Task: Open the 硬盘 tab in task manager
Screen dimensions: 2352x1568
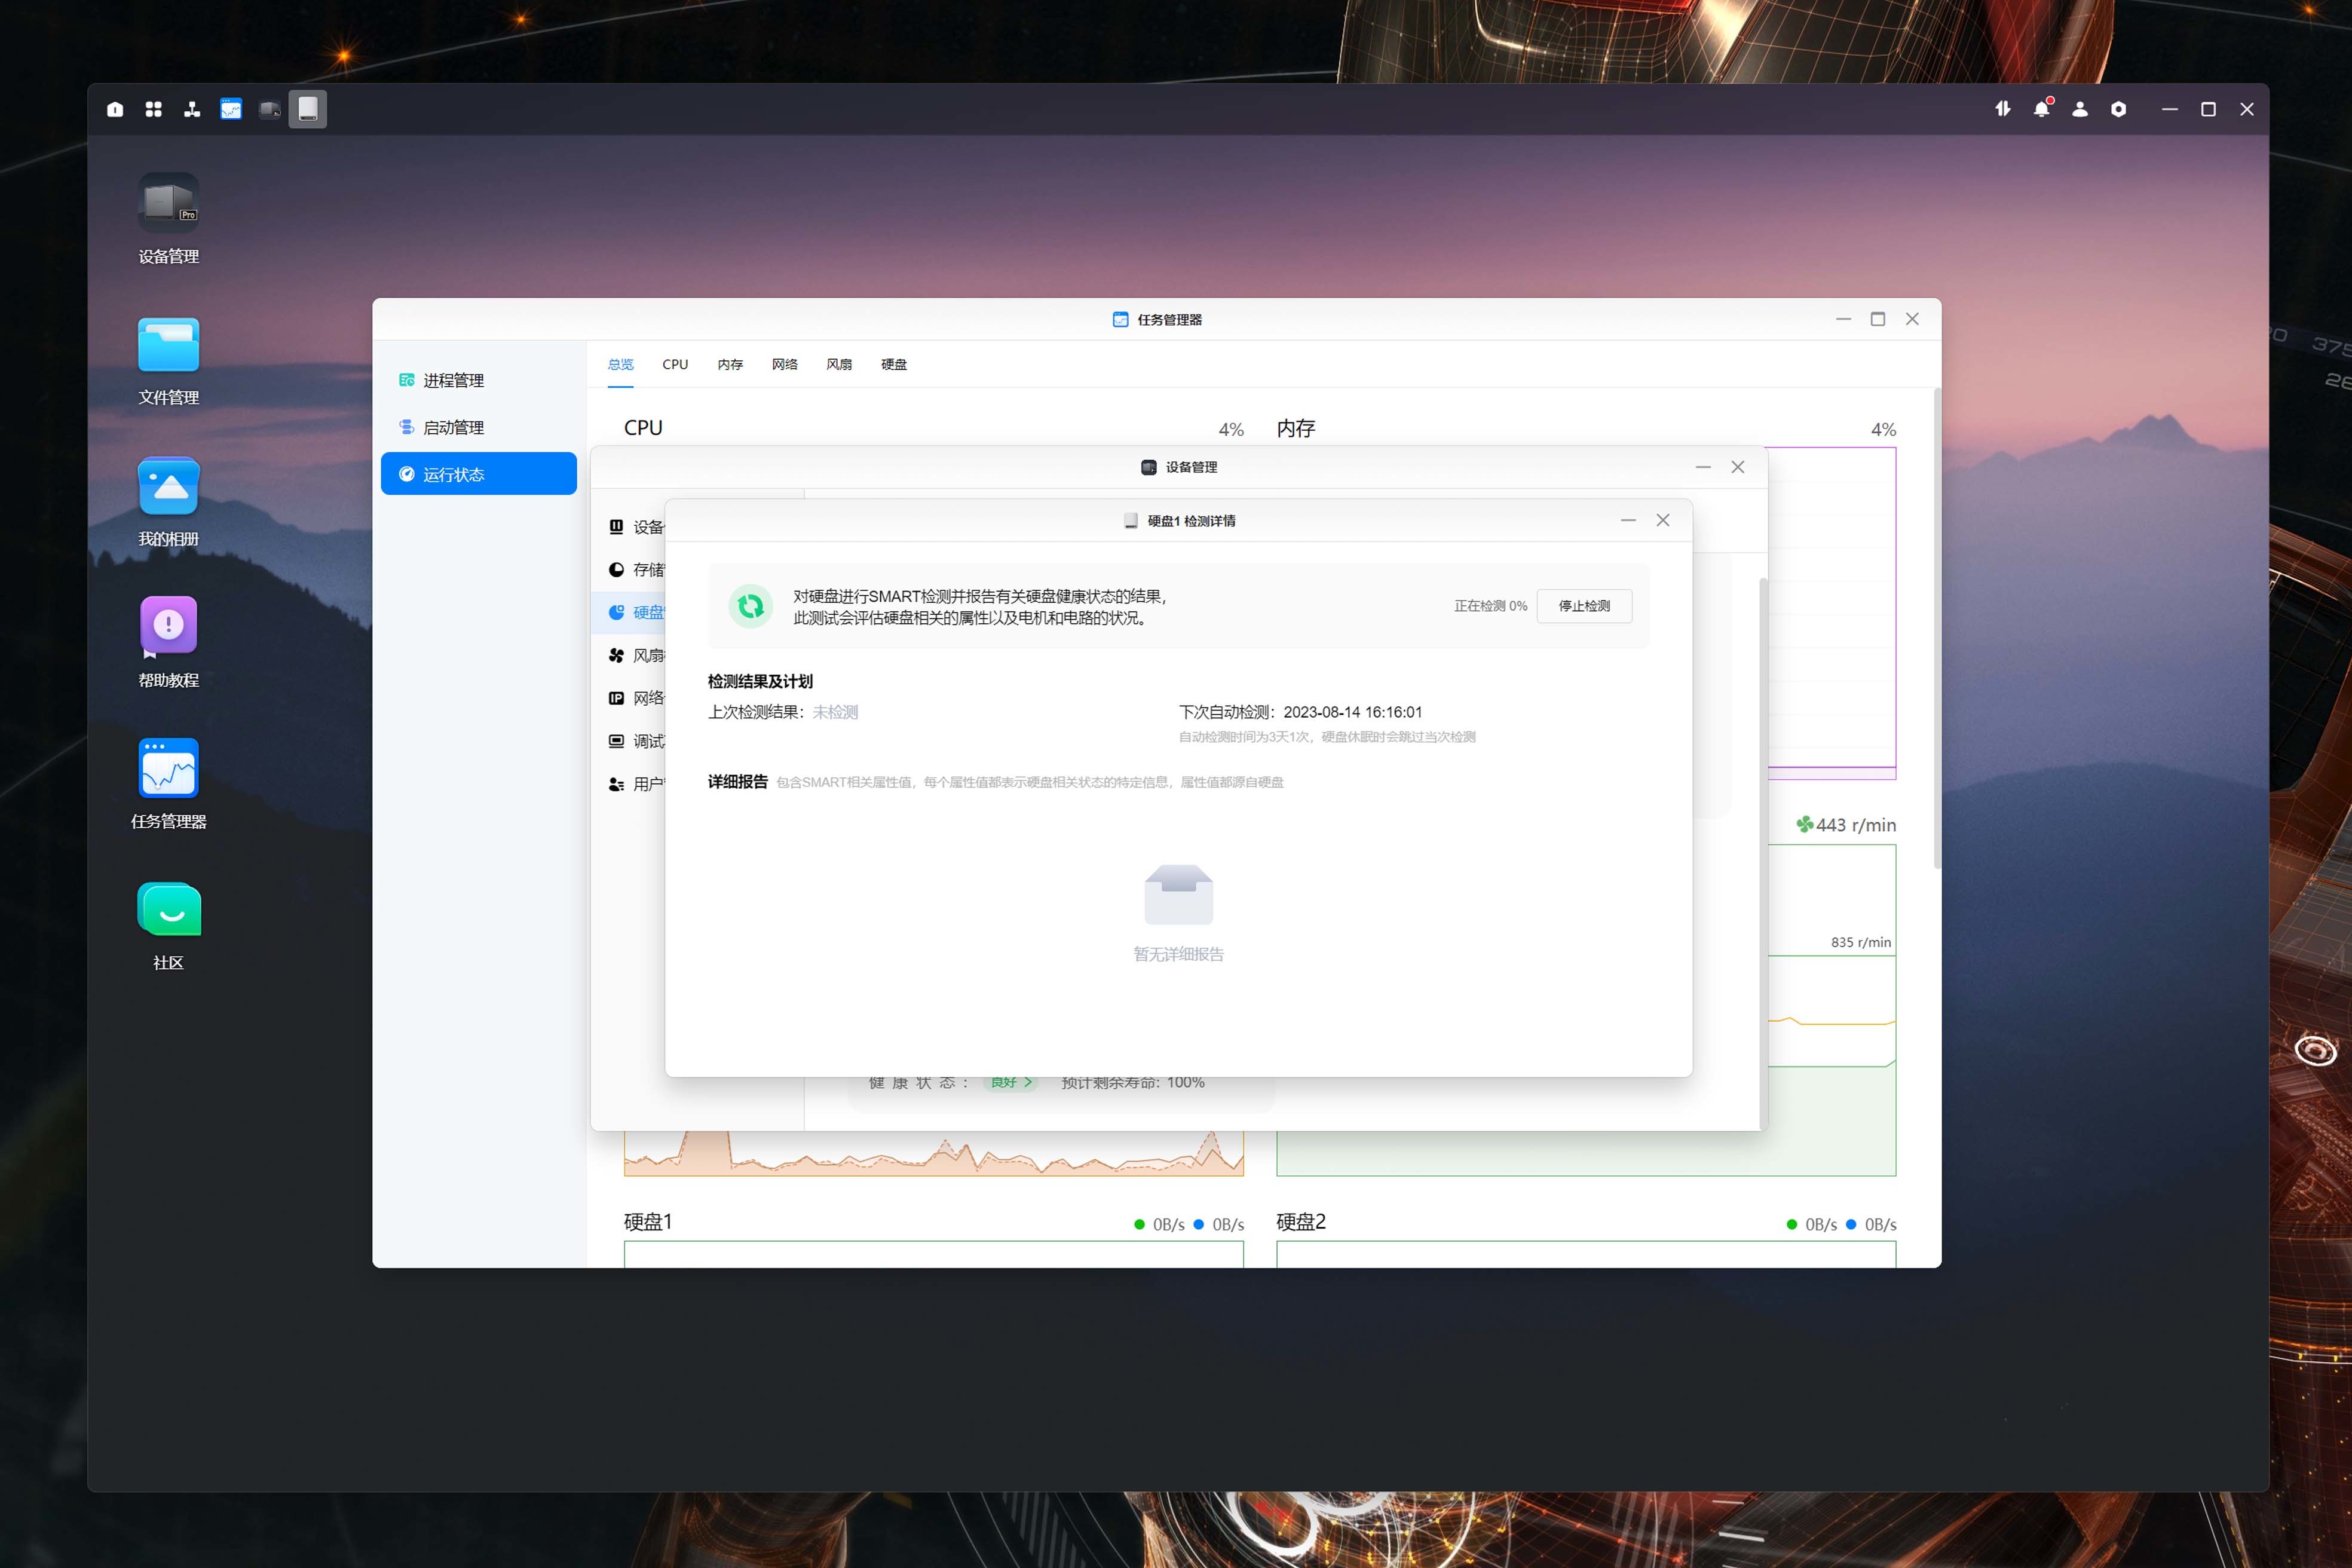Action: click(893, 364)
